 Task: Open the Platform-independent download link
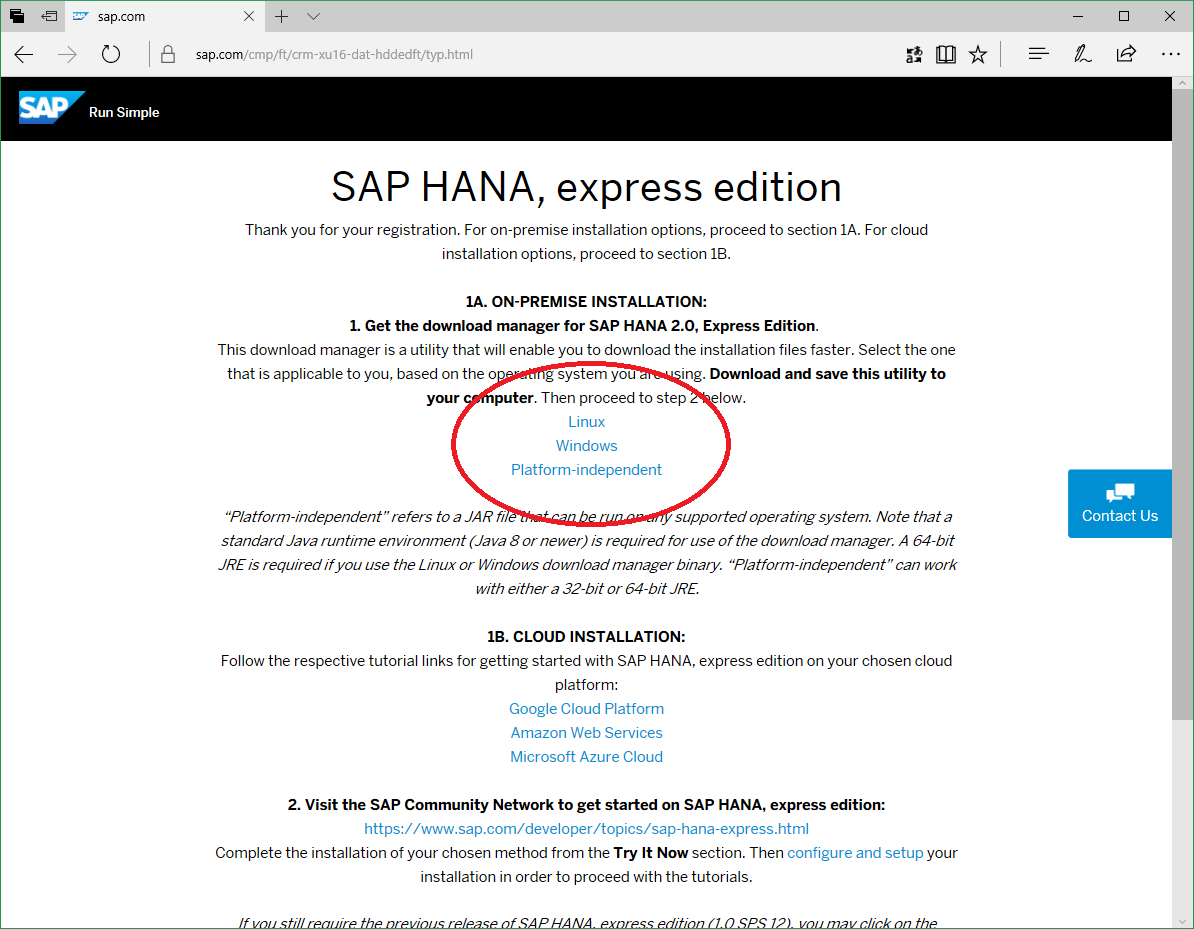[x=586, y=470]
